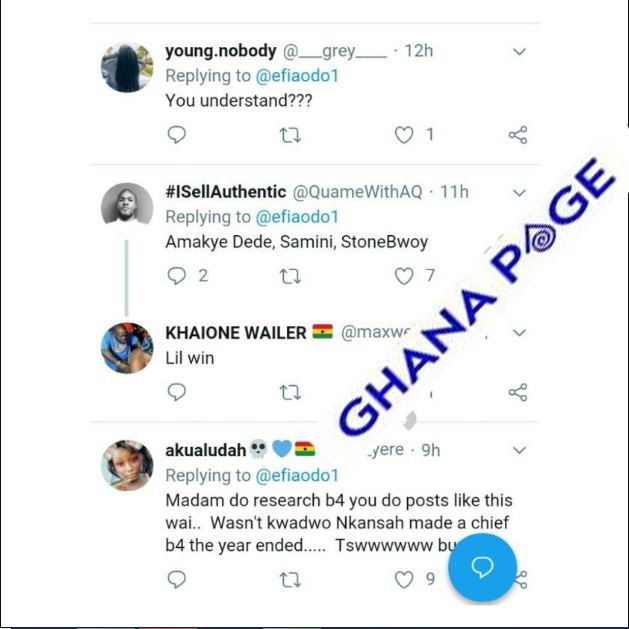This screenshot has width=629, height=629.
Task: Expand options for KHAIONE WAILER's tweet
Action: pyautogui.click(x=519, y=333)
